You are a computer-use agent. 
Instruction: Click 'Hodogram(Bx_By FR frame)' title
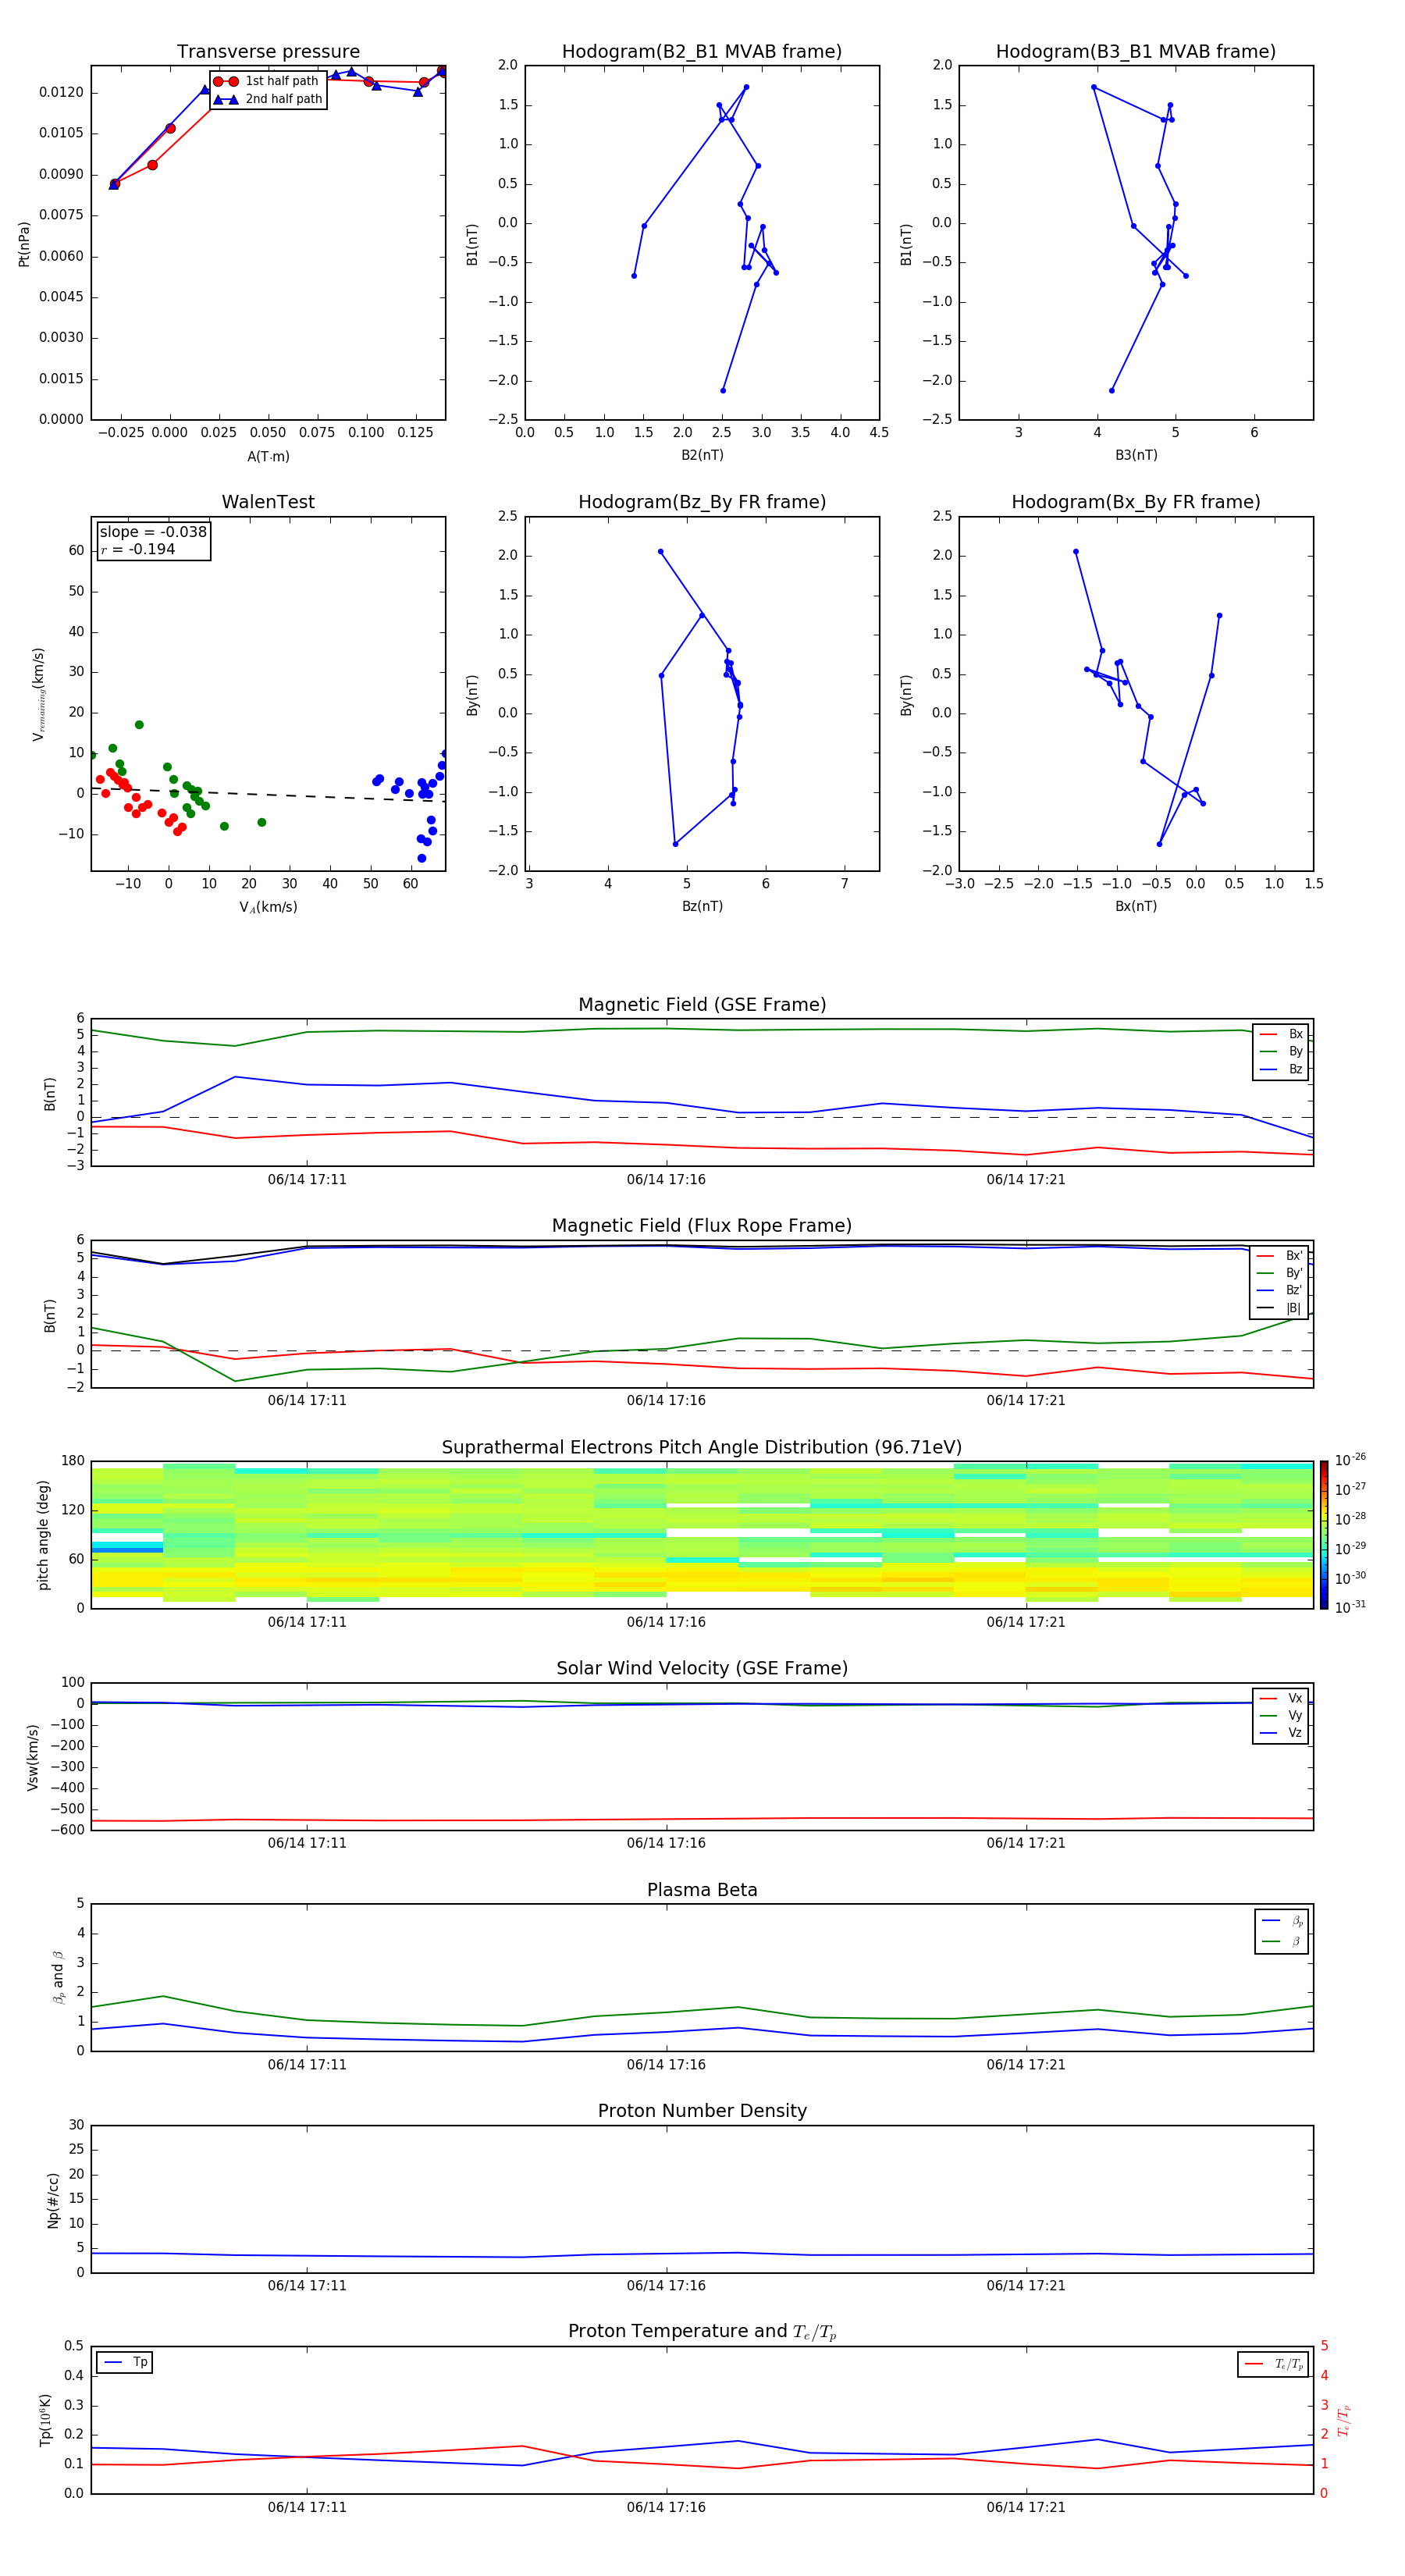click(x=1136, y=502)
